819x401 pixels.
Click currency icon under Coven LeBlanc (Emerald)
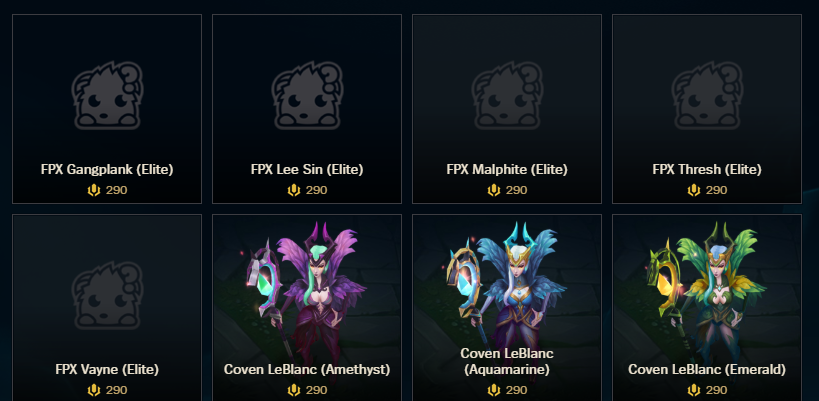[694, 390]
